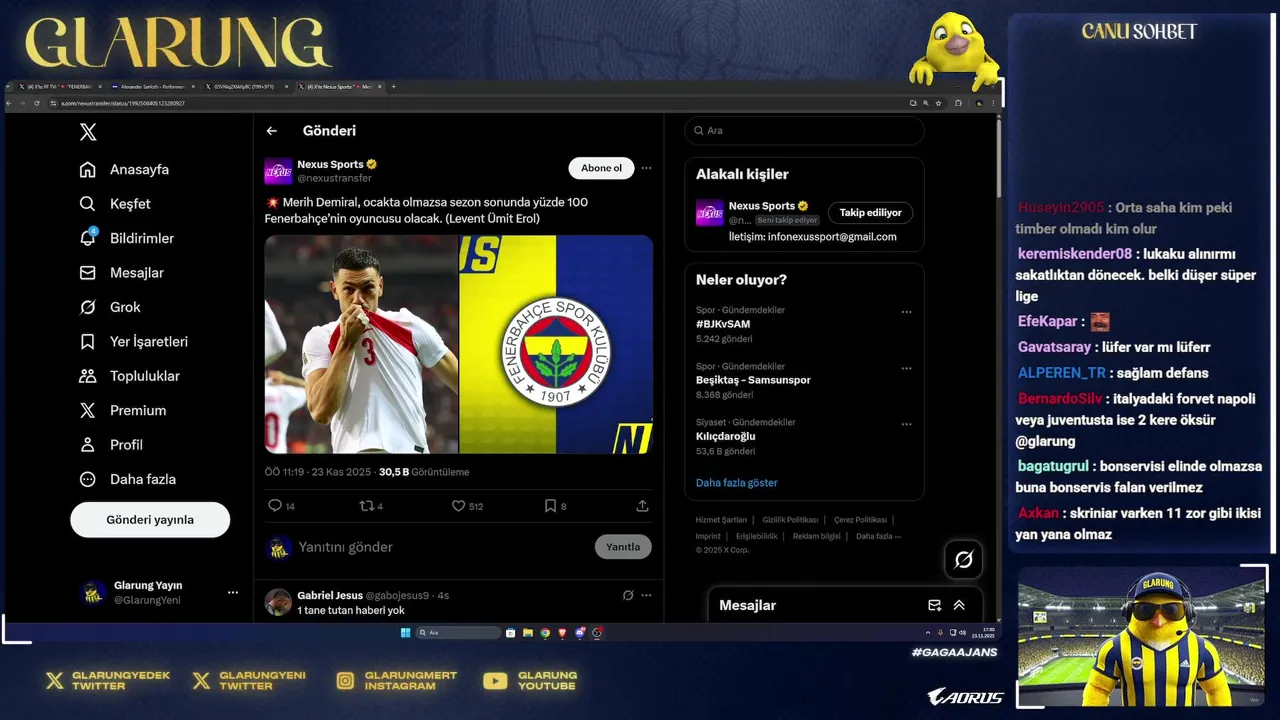The image size is (1280, 720).
Task: Open Kılıçdaroğlu trending topic
Action: point(726,436)
